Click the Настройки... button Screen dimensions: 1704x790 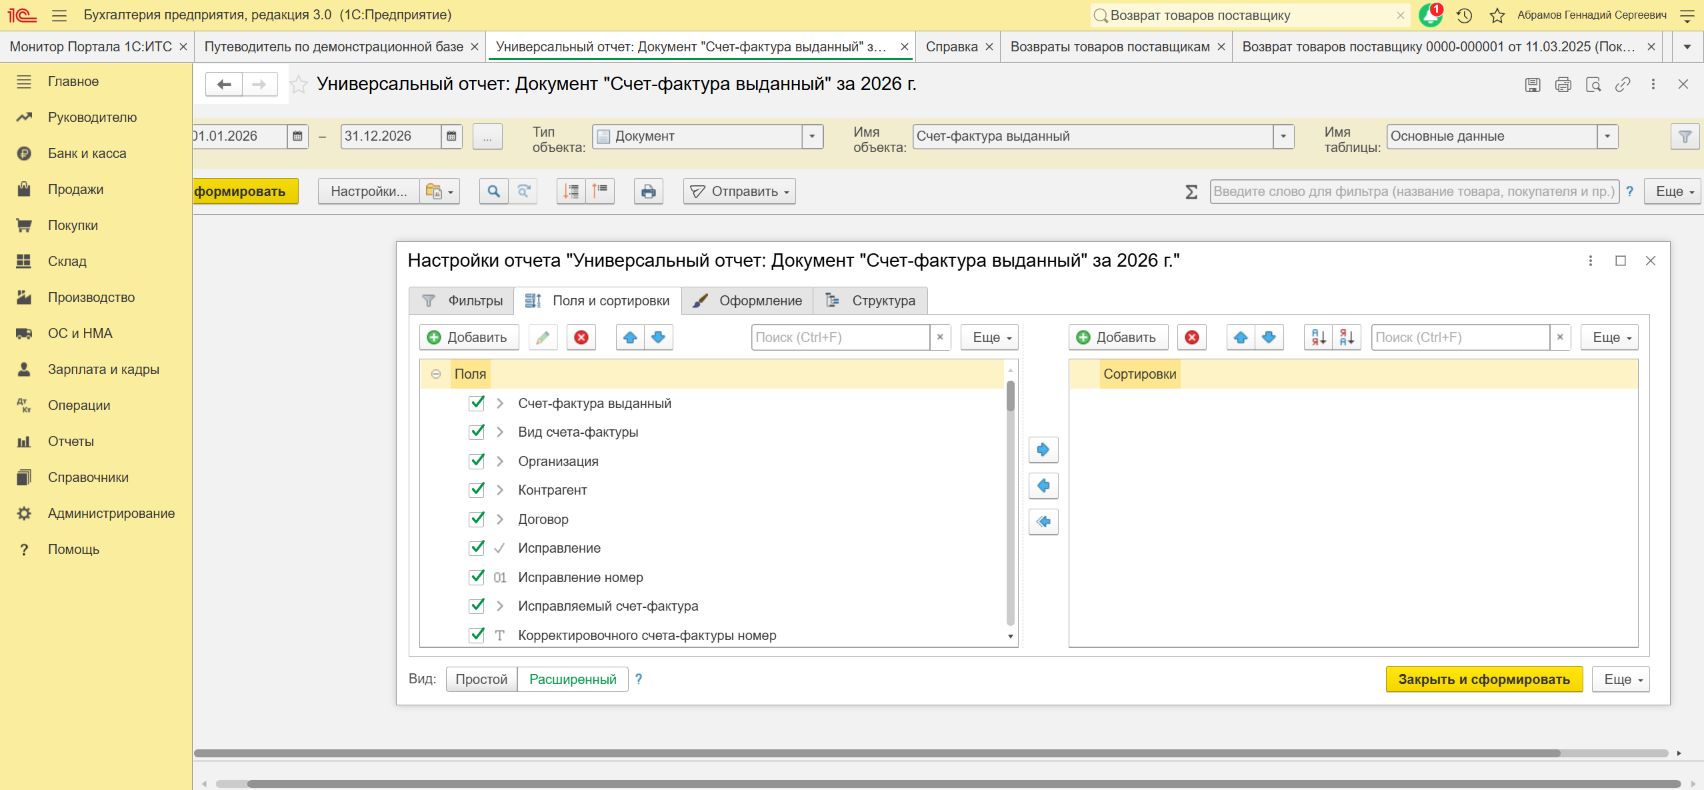368,191
